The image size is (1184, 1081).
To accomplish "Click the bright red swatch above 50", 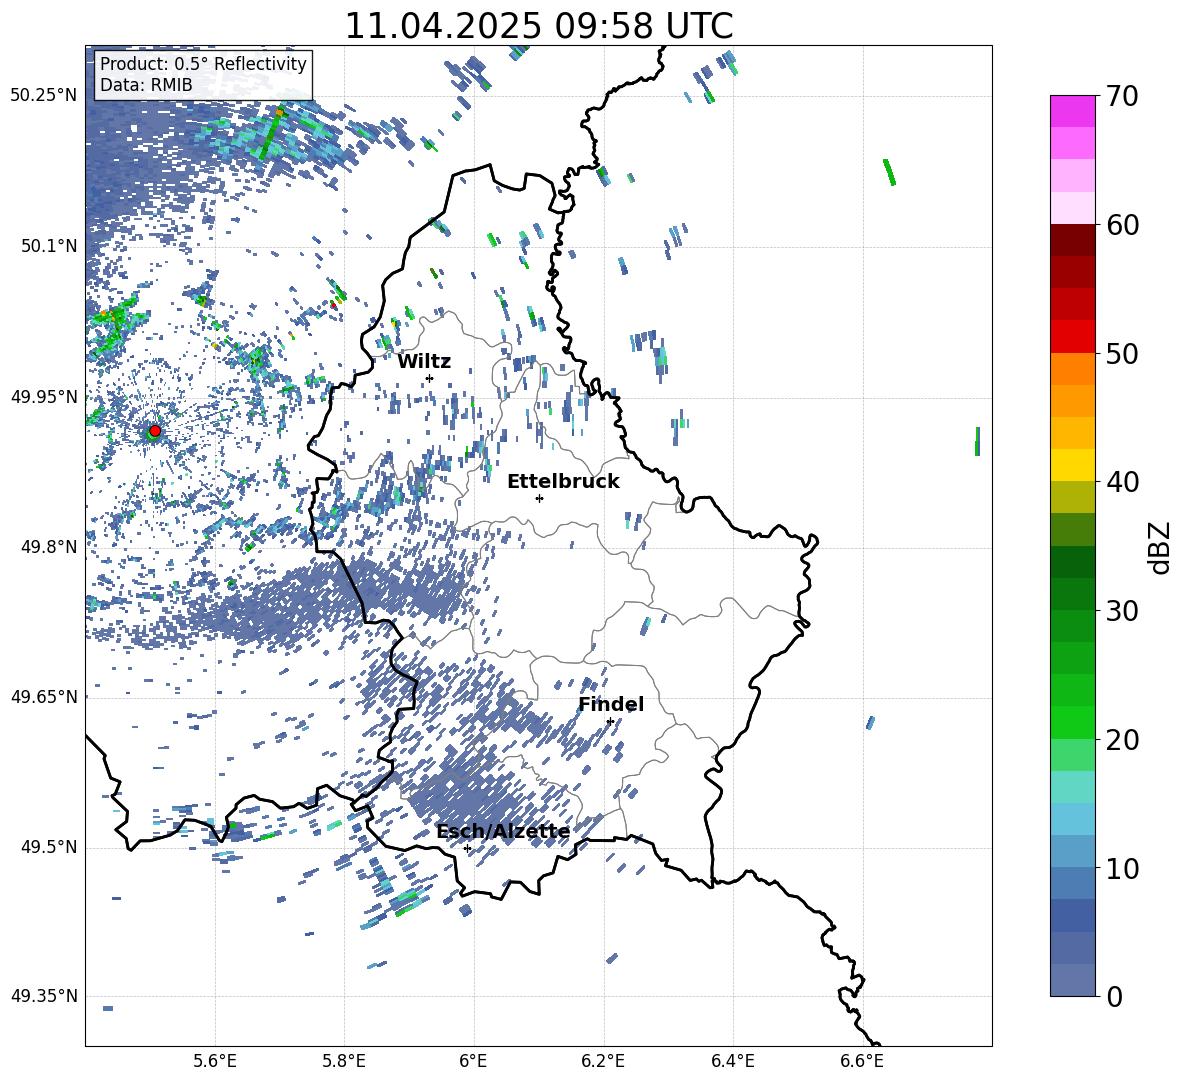I will [1072, 337].
